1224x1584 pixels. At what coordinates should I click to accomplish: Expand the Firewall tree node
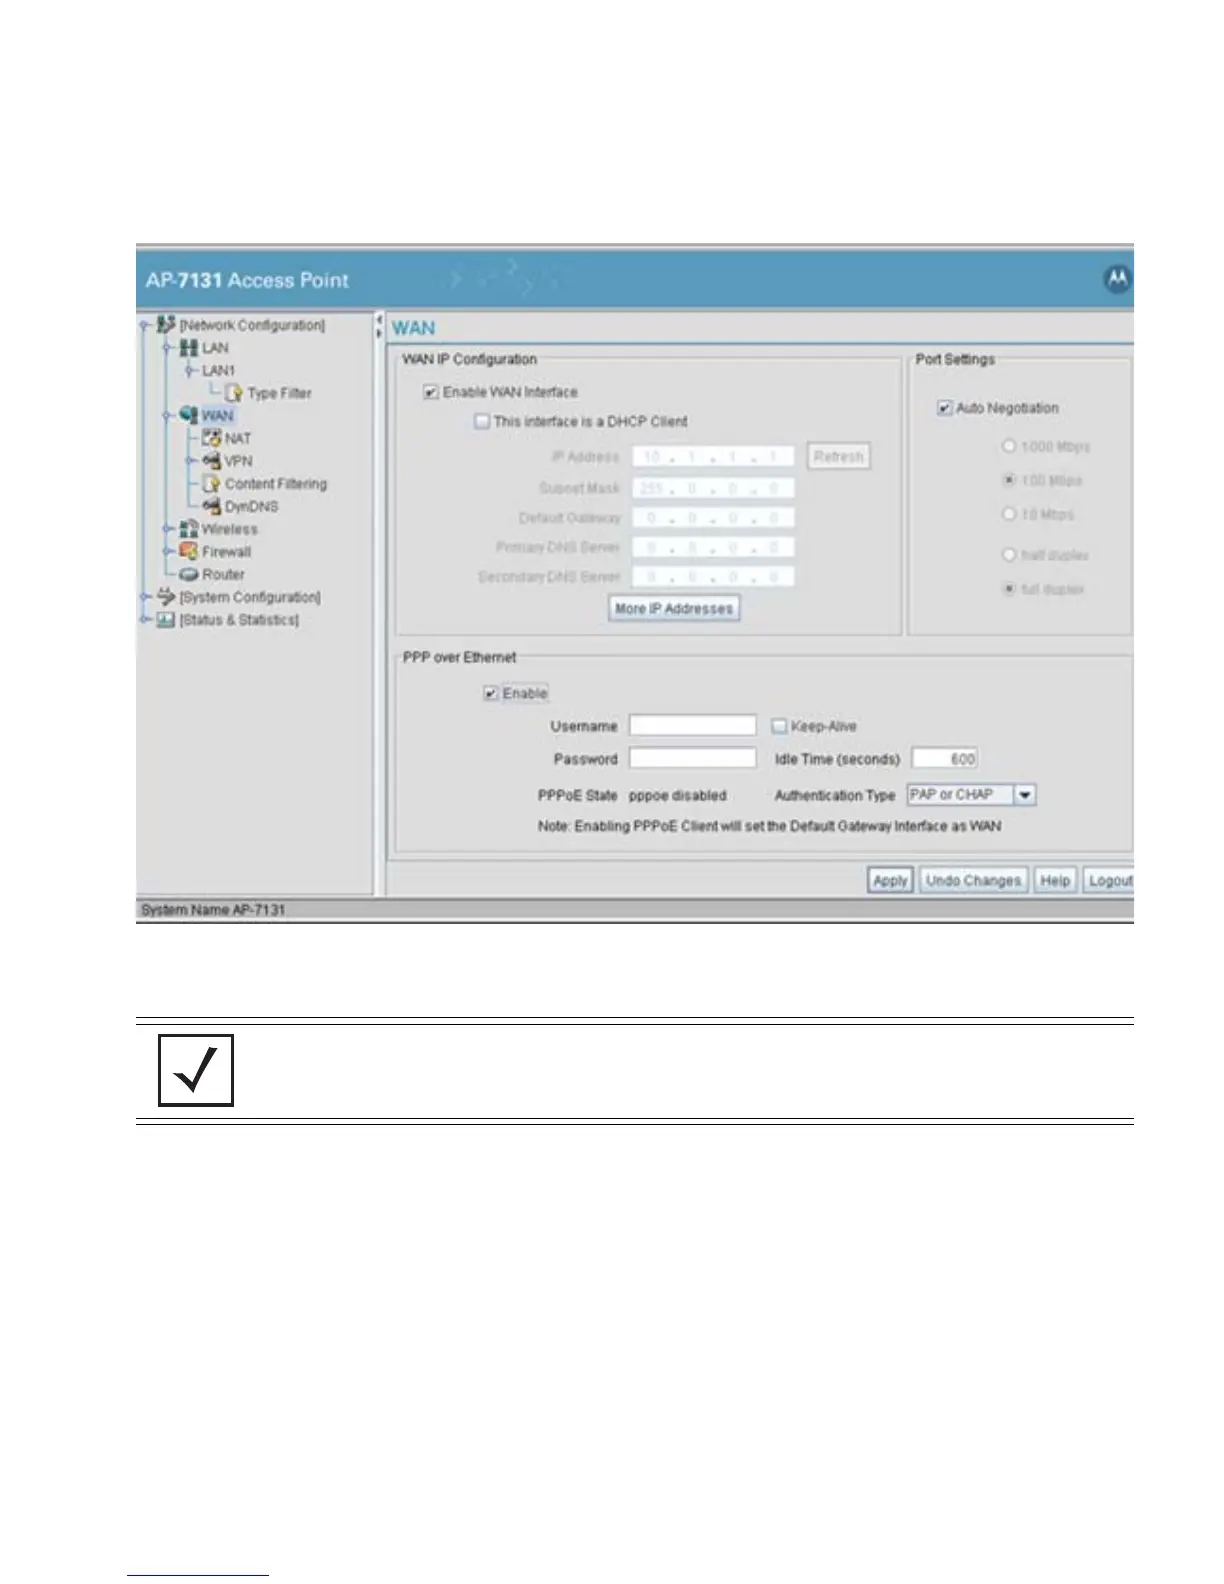168,552
